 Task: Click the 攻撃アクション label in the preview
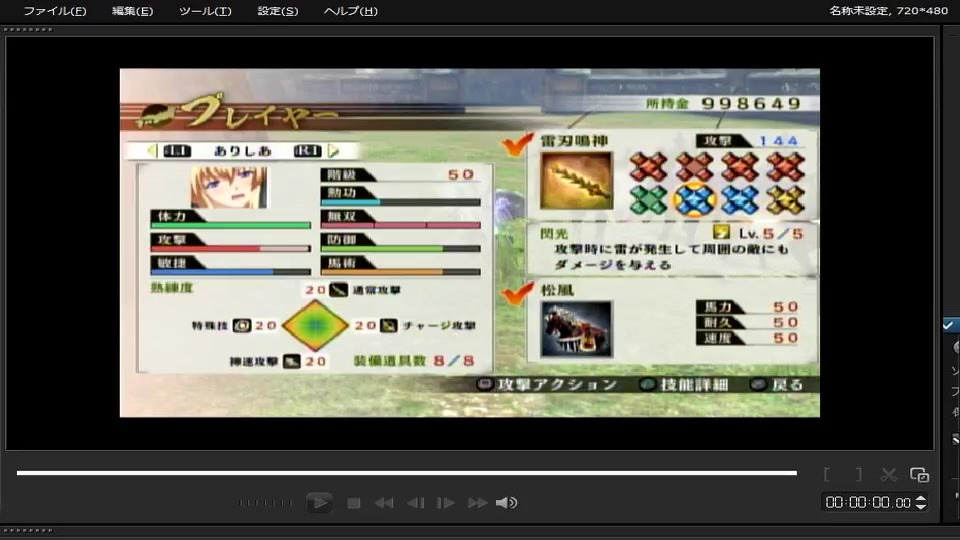(557, 384)
